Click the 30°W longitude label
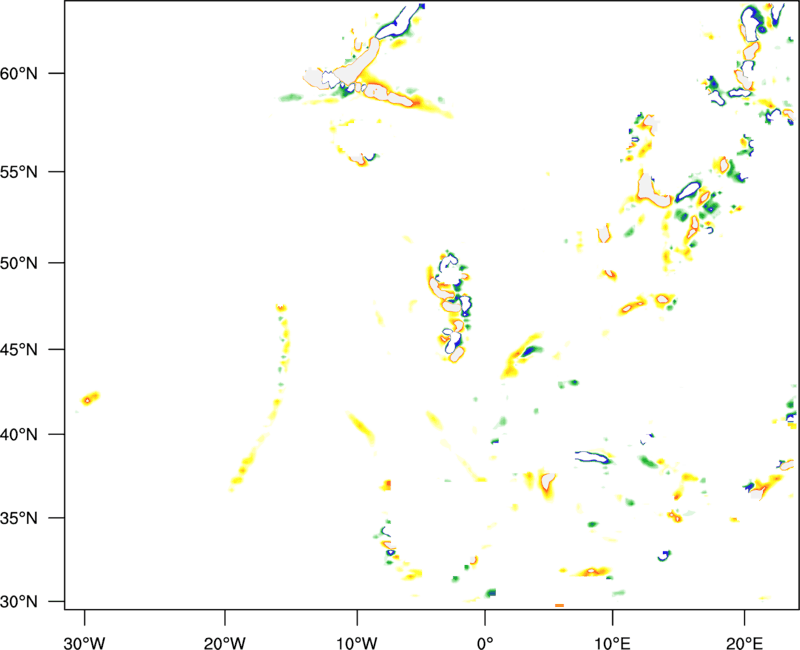The height and width of the screenshot is (650, 800). click(x=84, y=643)
